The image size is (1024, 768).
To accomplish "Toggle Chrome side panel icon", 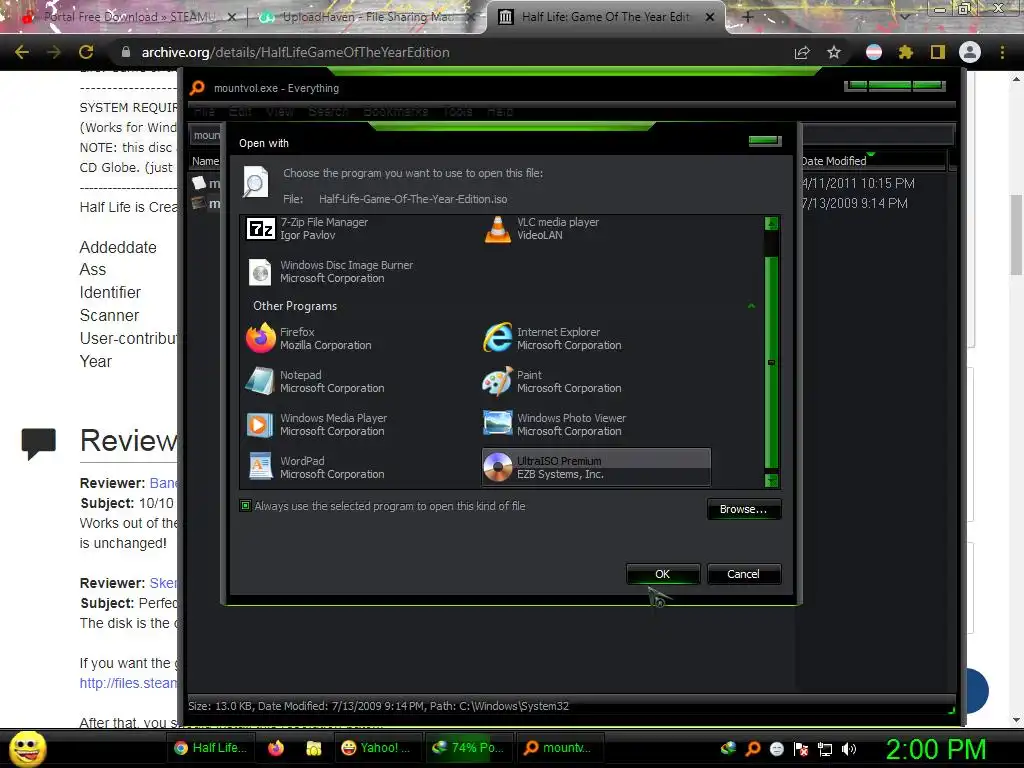I will [x=937, y=52].
